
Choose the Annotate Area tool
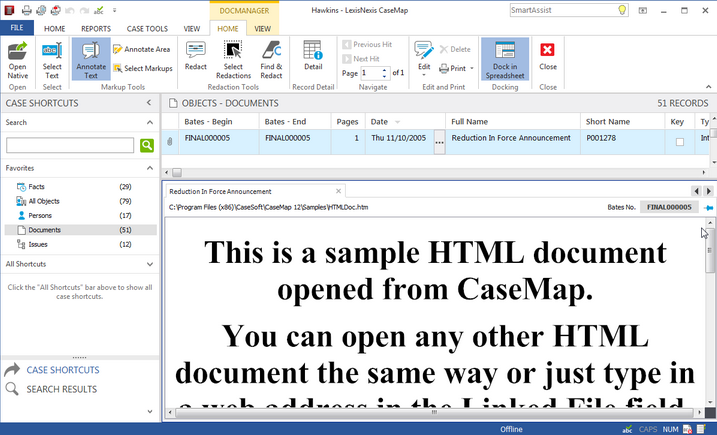pyautogui.click(x=141, y=49)
